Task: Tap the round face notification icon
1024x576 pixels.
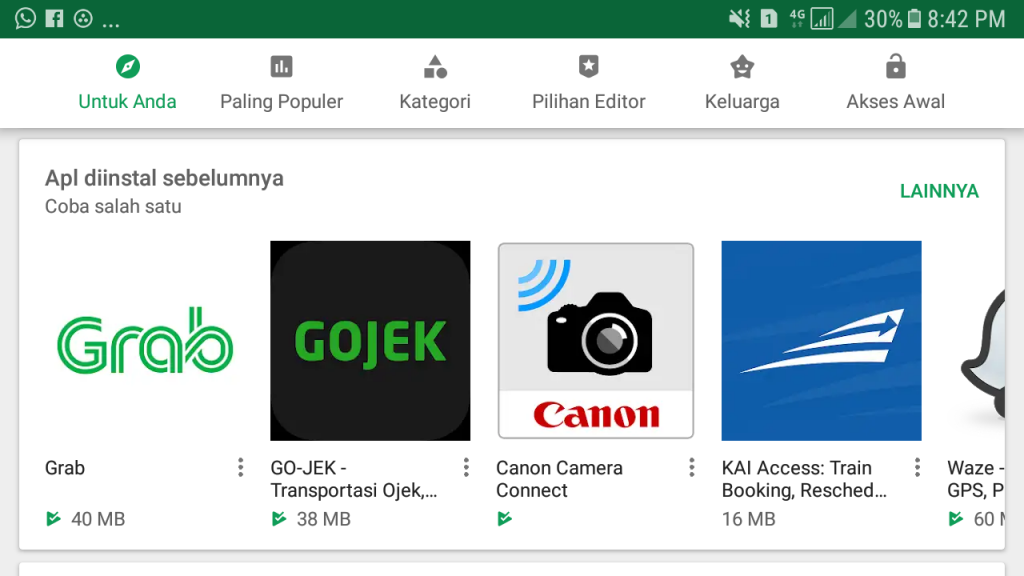Action: (x=83, y=18)
